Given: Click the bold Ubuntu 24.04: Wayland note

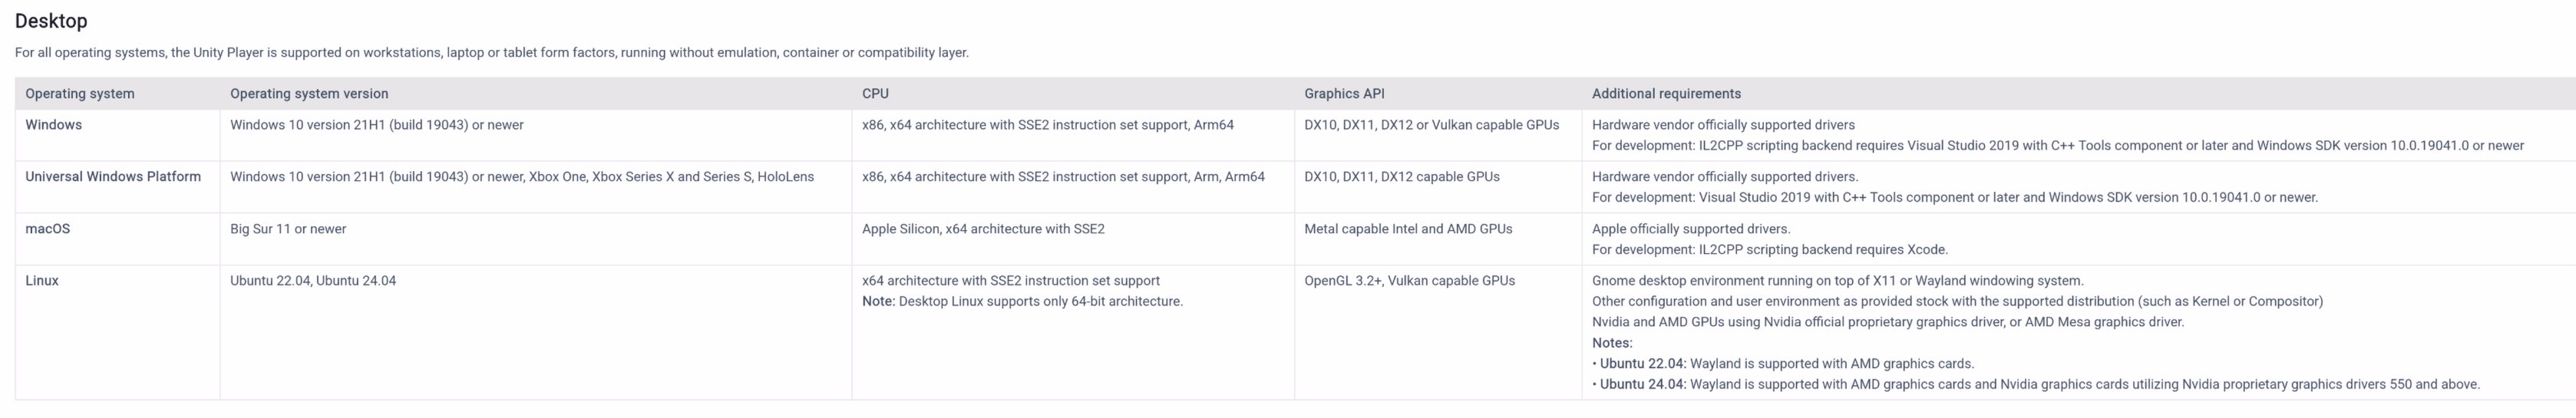Looking at the screenshot, I should click(x=1642, y=385).
